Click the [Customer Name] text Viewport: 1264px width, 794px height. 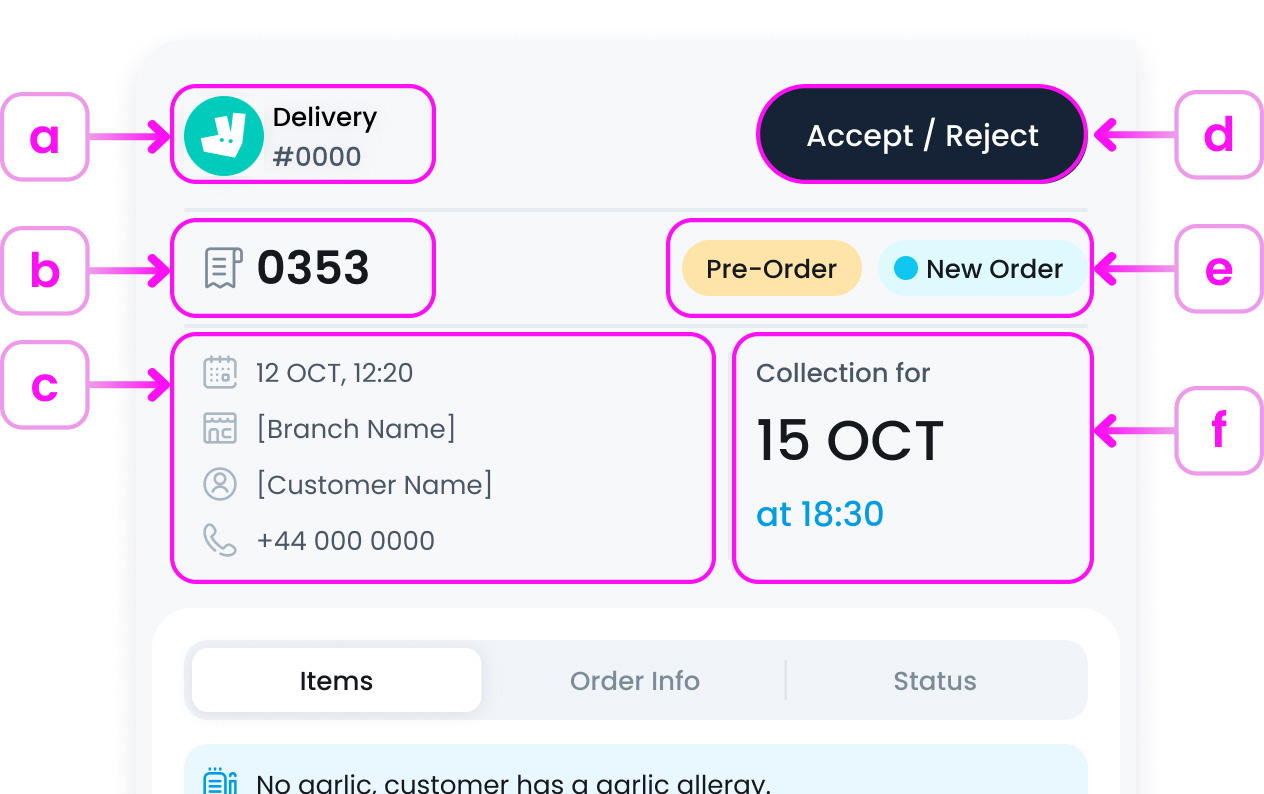[374, 485]
